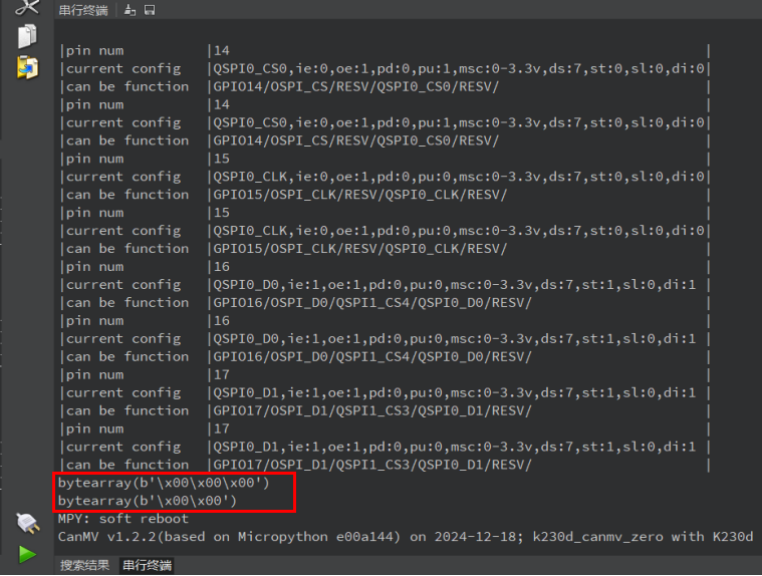
Task: Clear the serial terminal with broom icon
Action: tap(130, 10)
